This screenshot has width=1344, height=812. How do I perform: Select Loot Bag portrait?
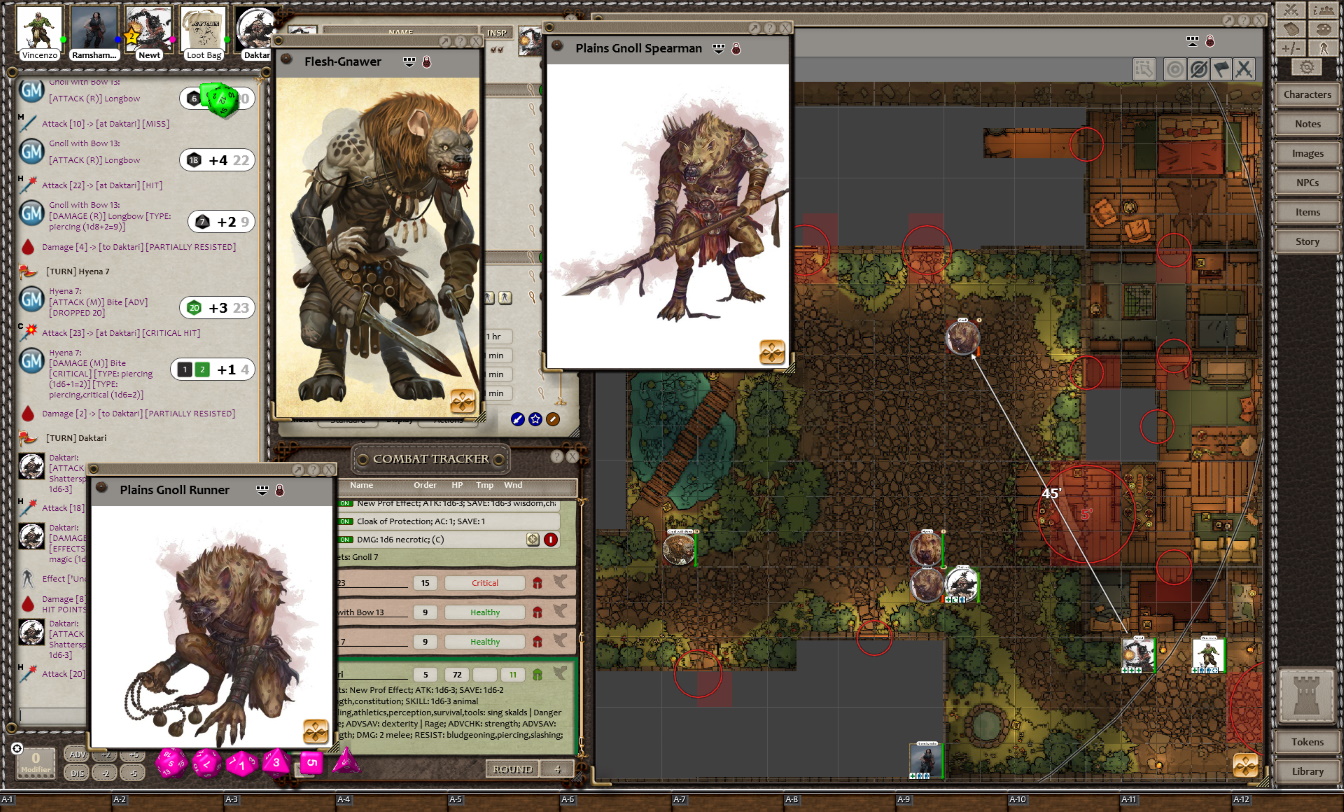[204, 28]
